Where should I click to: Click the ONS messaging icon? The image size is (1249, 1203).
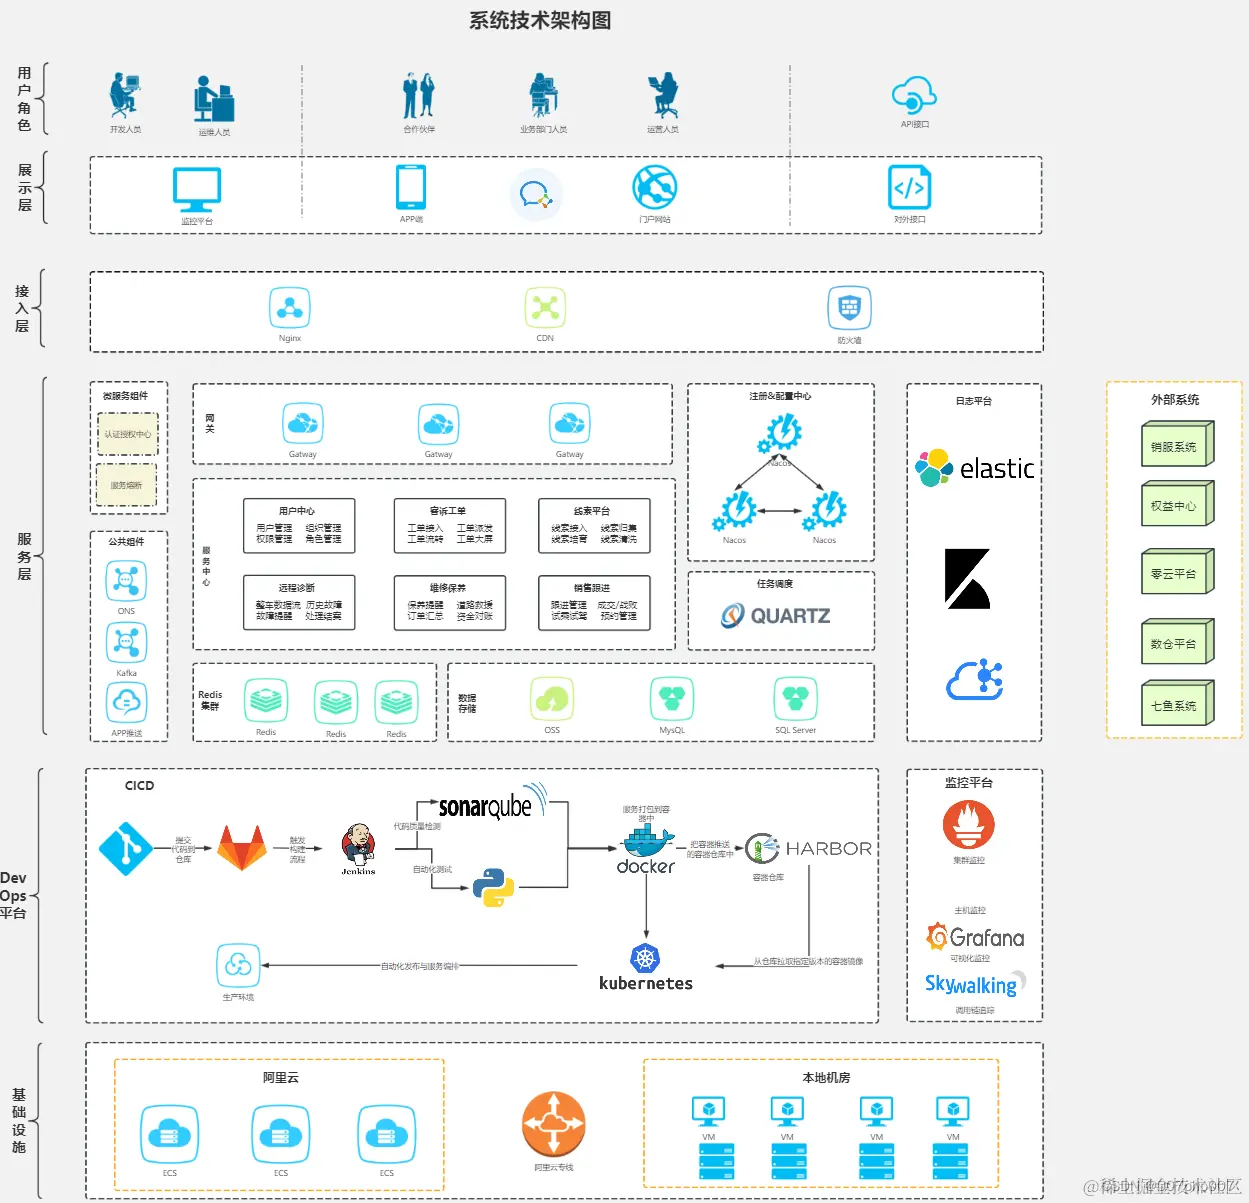point(126,580)
